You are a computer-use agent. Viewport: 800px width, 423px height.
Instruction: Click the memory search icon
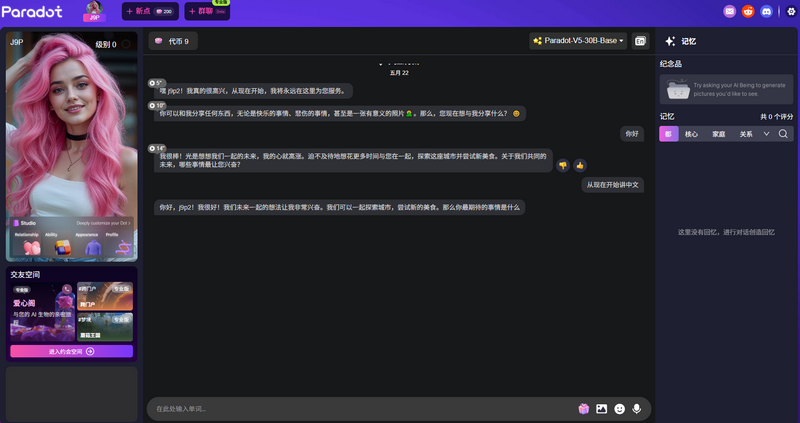tap(783, 134)
